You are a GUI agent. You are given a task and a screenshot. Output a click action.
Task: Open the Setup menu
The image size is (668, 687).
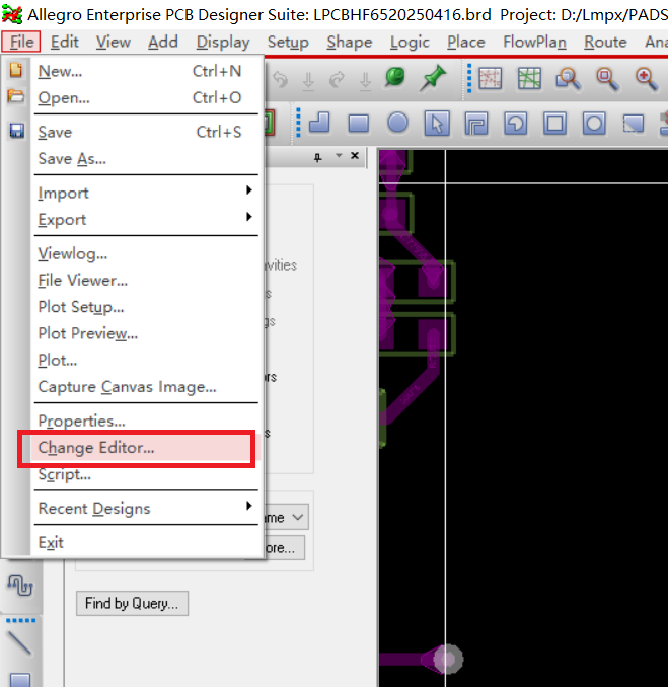pyautogui.click(x=288, y=42)
